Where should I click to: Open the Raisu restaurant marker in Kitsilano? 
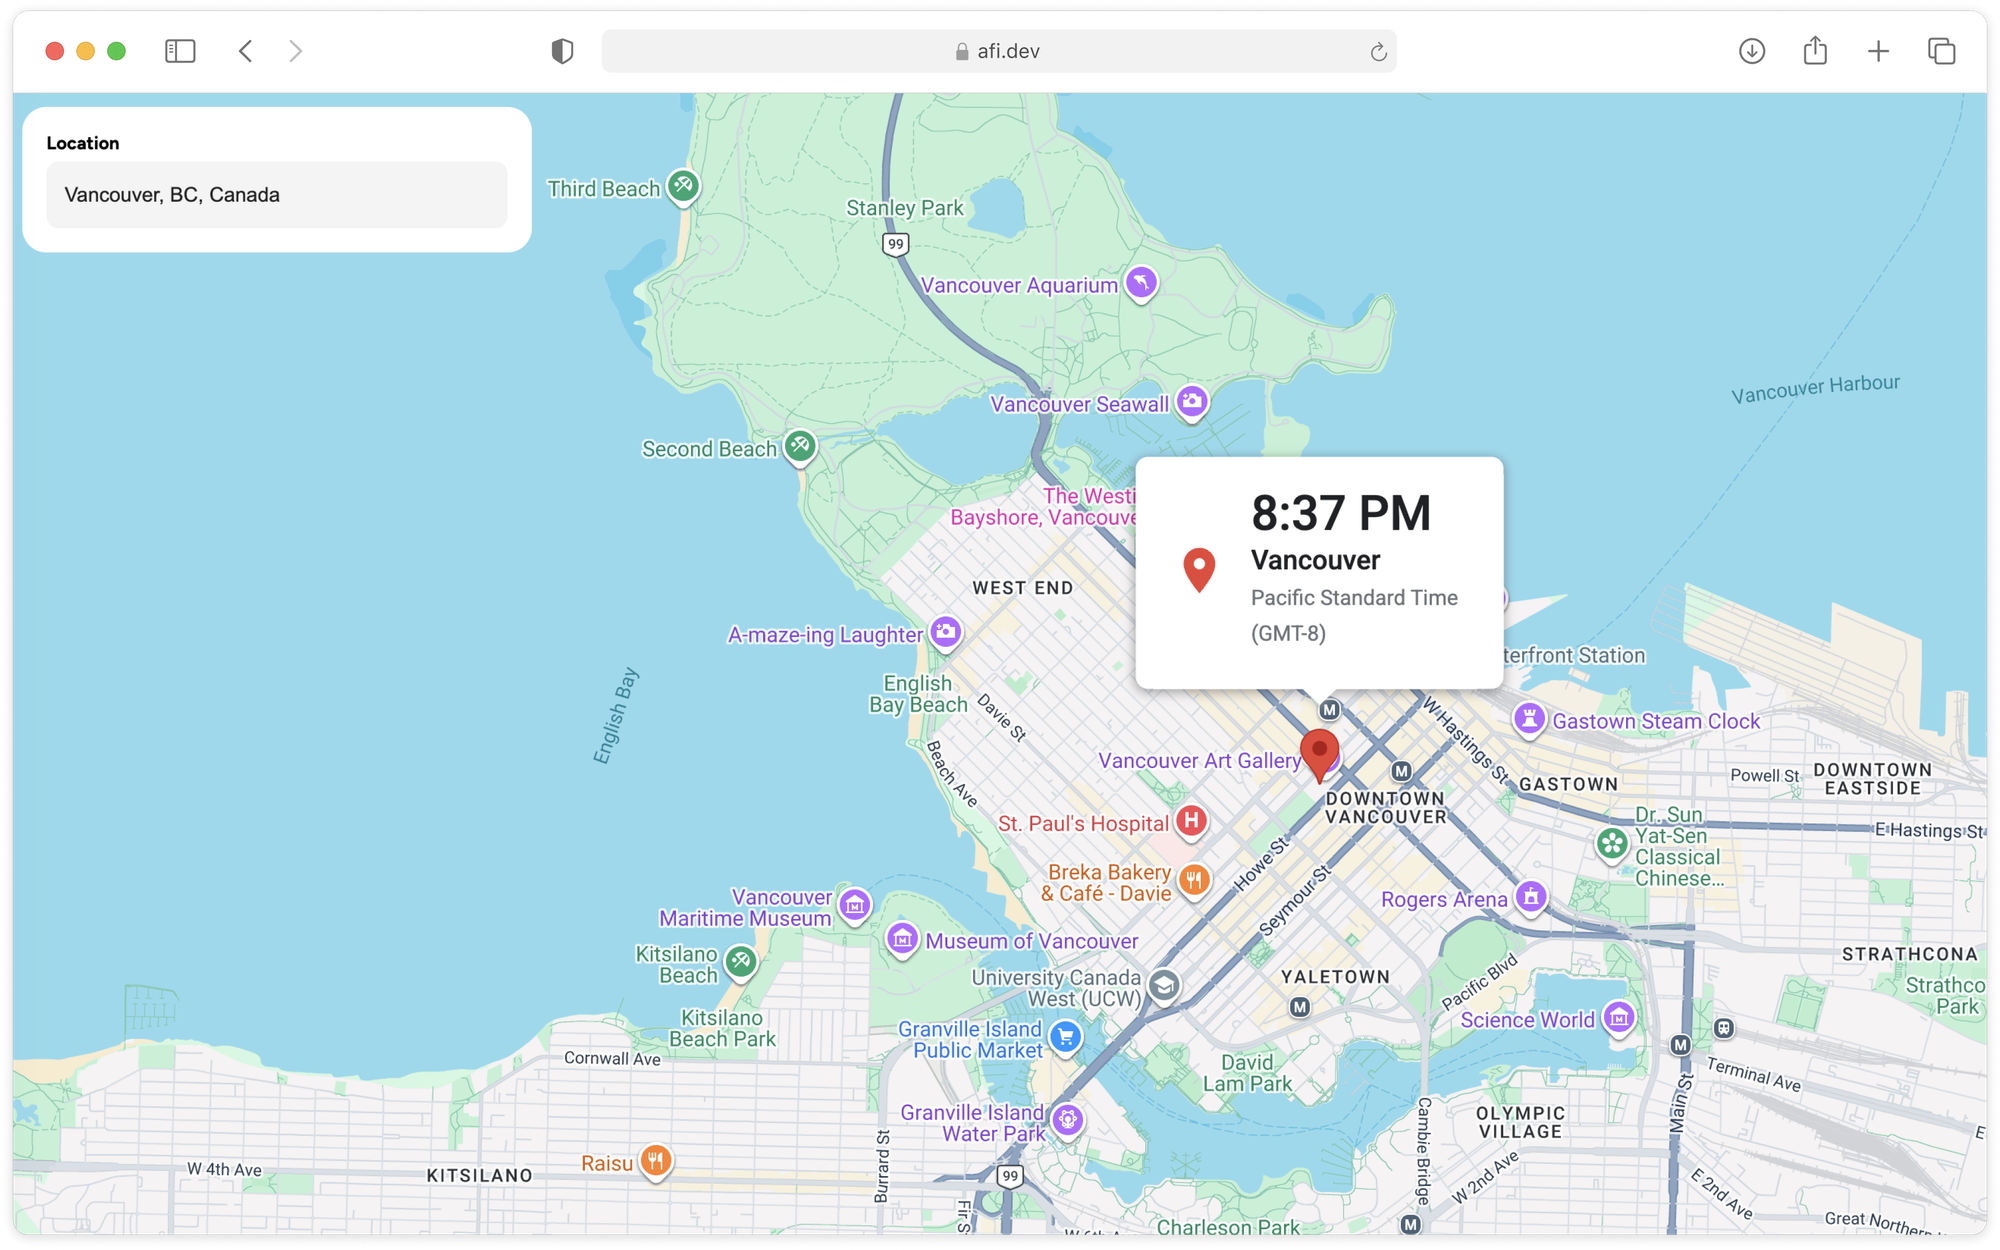click(x=656, y=1162)
